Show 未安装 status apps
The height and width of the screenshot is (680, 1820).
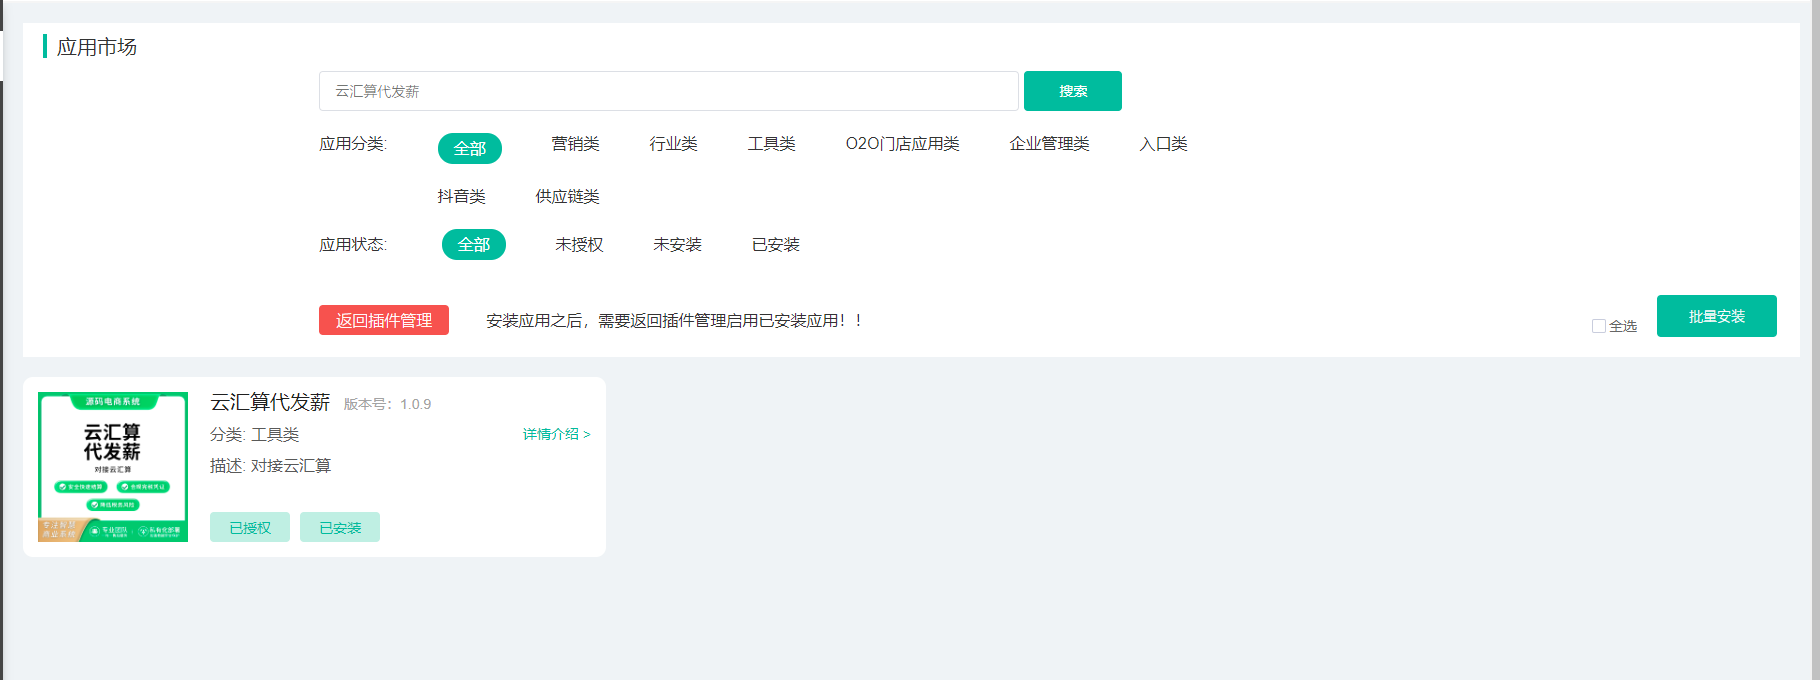(x=677, y=245)
